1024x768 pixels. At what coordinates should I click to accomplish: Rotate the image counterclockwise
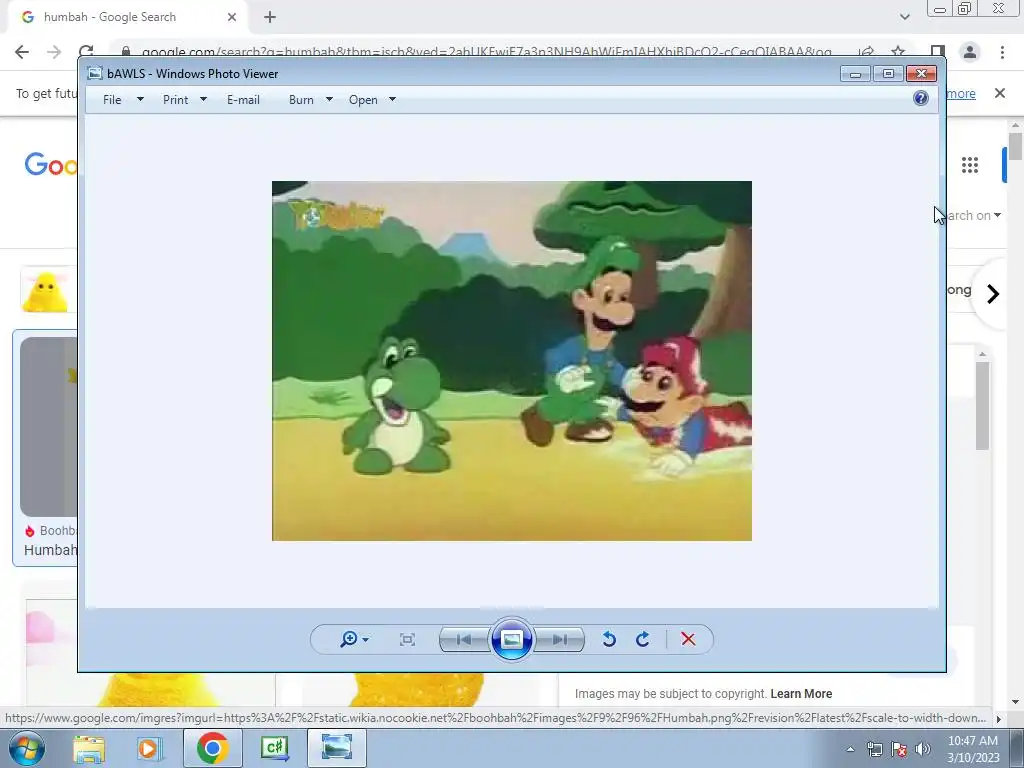[609, 639]
